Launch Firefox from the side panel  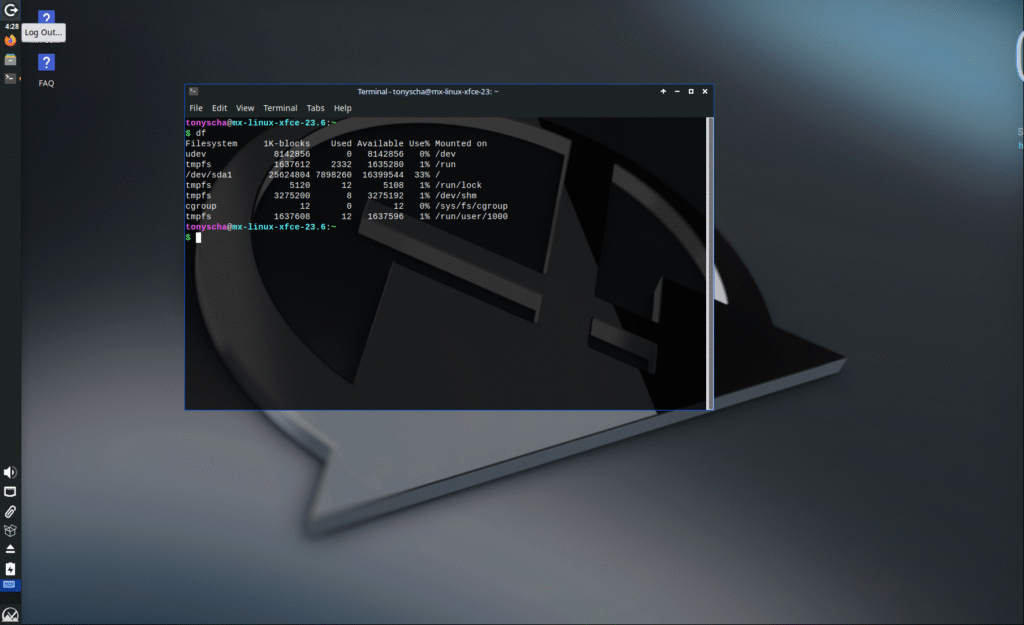coord(10,40)
